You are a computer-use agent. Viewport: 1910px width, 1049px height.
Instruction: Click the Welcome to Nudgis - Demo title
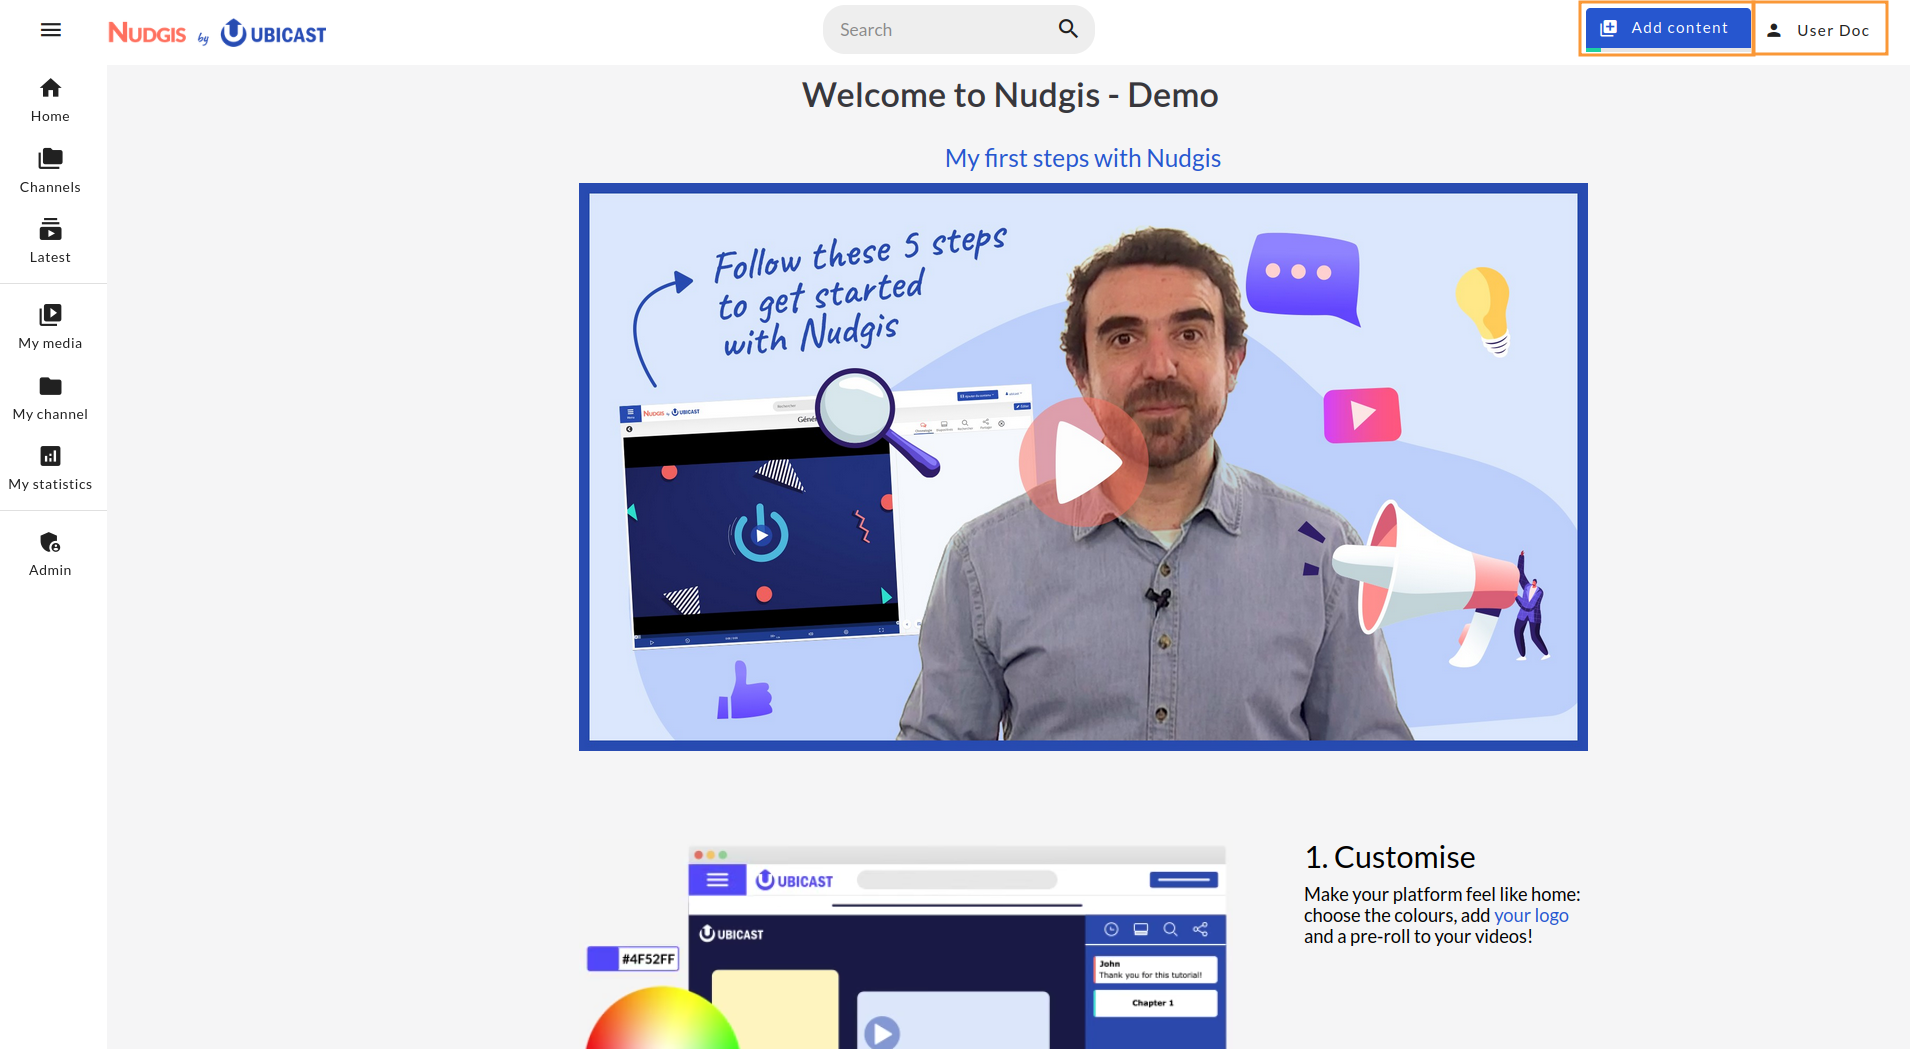tap(1010, 95)
